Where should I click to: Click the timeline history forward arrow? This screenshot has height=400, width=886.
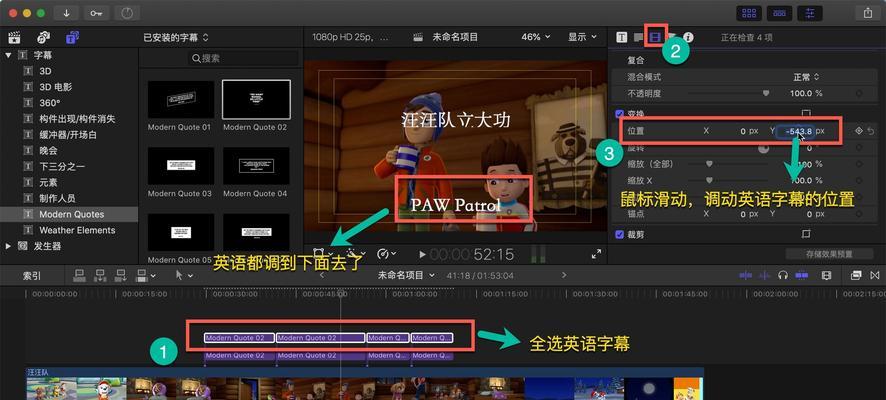click(563, 275)
